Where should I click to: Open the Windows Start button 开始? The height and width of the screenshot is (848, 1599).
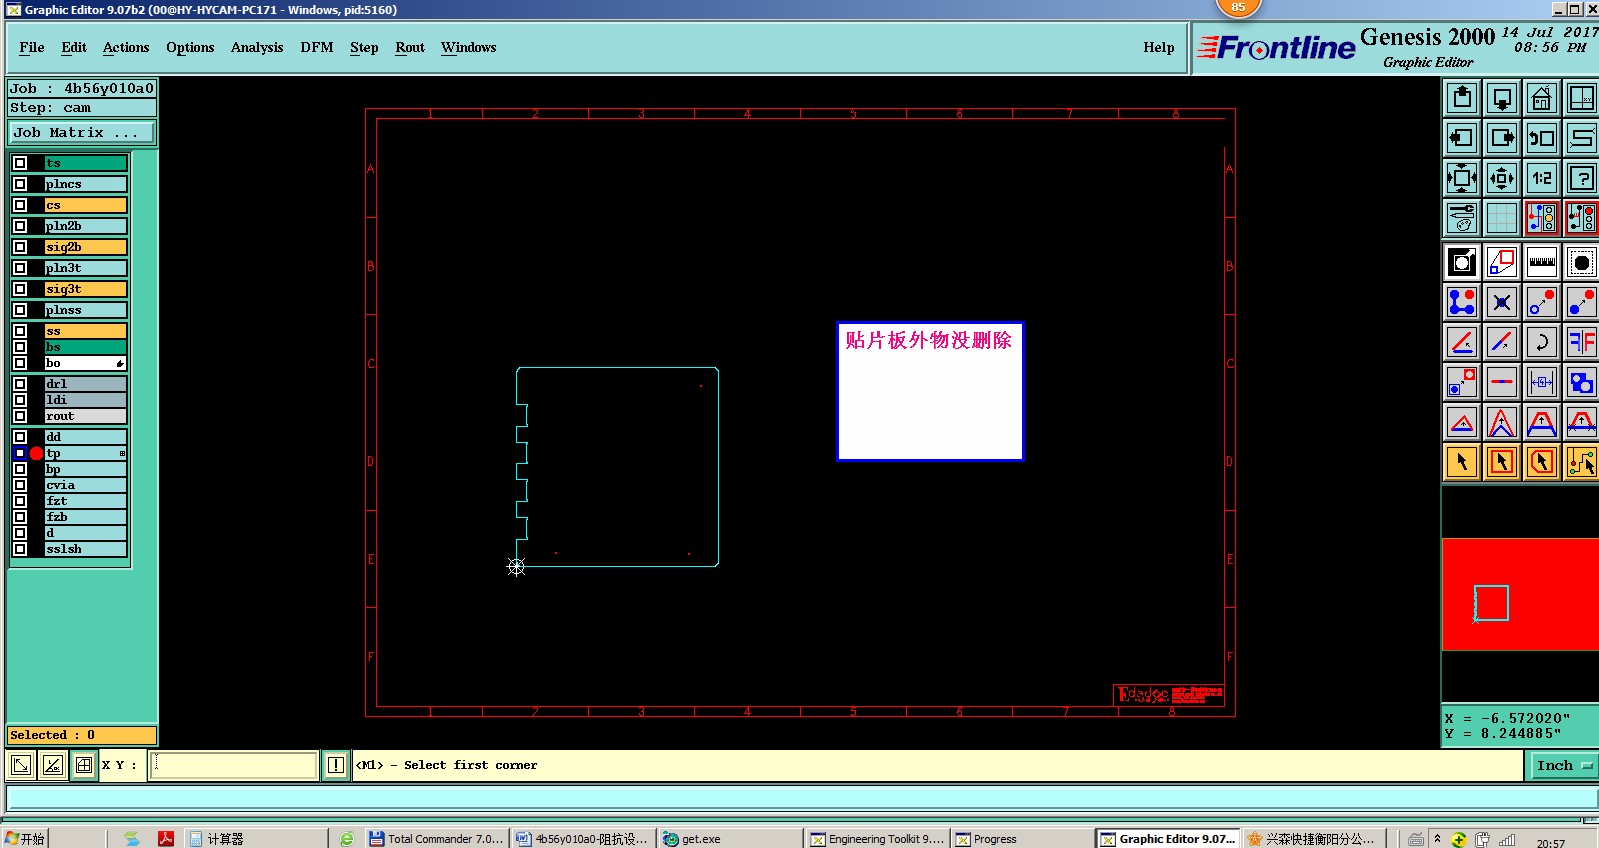click(25, 839)
